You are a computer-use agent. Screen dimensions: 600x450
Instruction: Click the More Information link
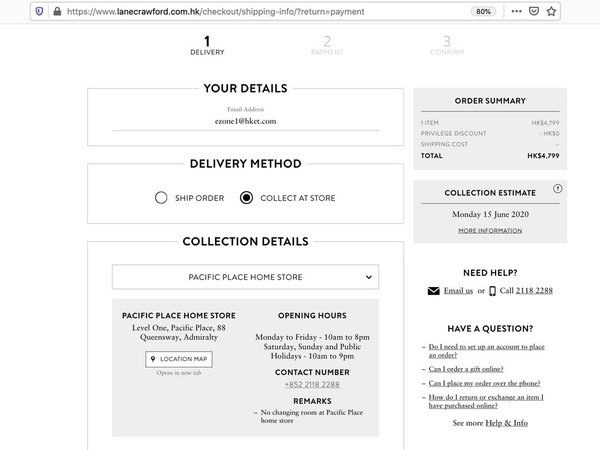490,231
